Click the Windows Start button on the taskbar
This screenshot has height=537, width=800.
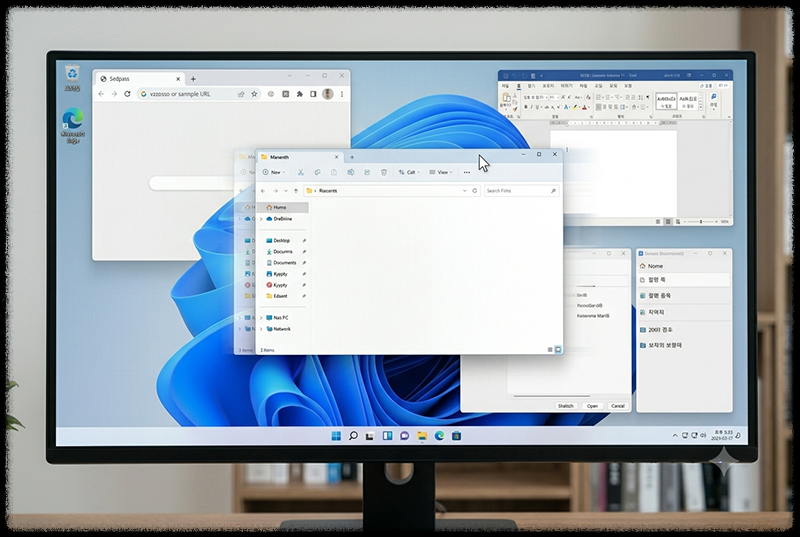336,436
